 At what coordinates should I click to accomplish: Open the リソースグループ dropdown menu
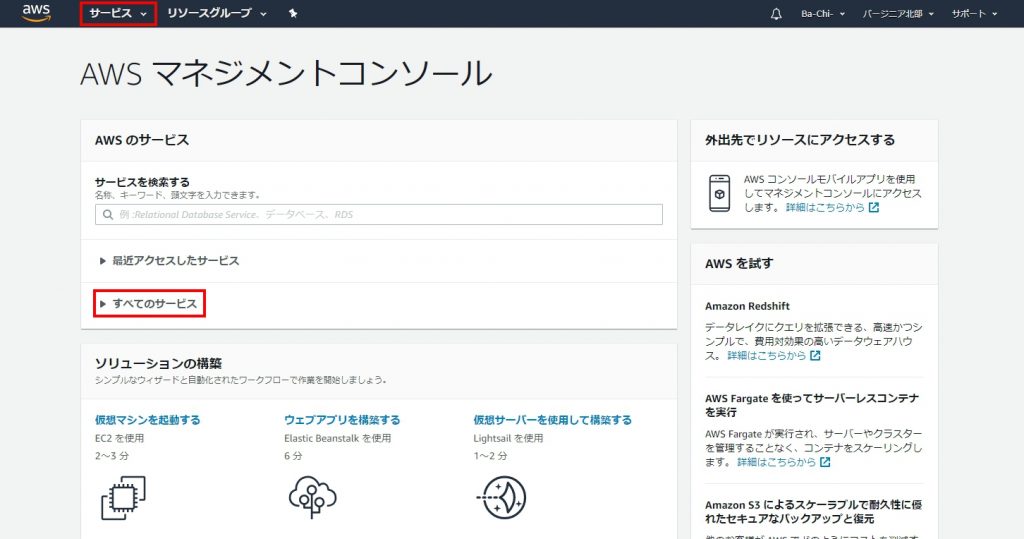217,13
